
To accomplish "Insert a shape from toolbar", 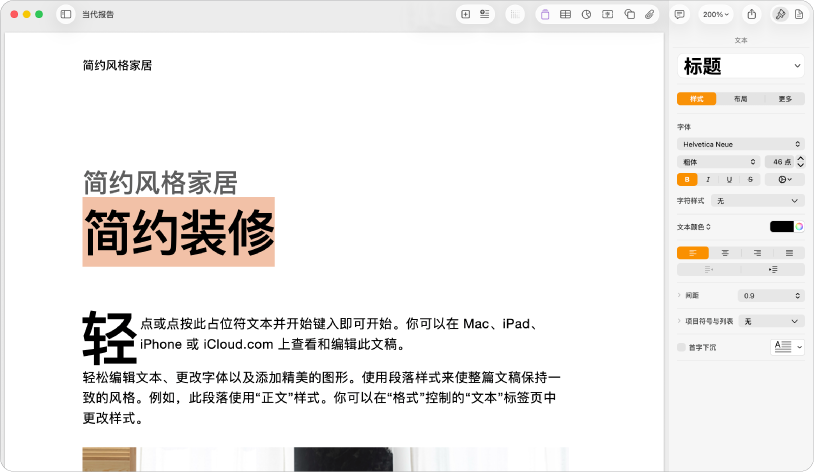I will (629, 15).
